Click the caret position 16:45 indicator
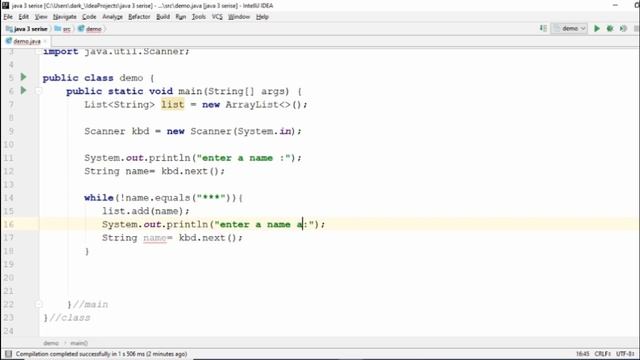The image size is (640, 360). click(582, 354)
